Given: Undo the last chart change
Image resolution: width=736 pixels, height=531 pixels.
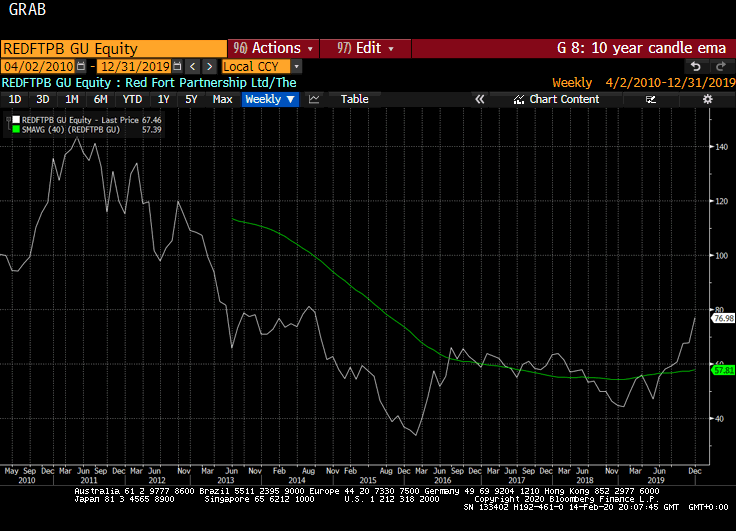Looking at the screenshot, I should pyautogui.click(x=696, y=66).
